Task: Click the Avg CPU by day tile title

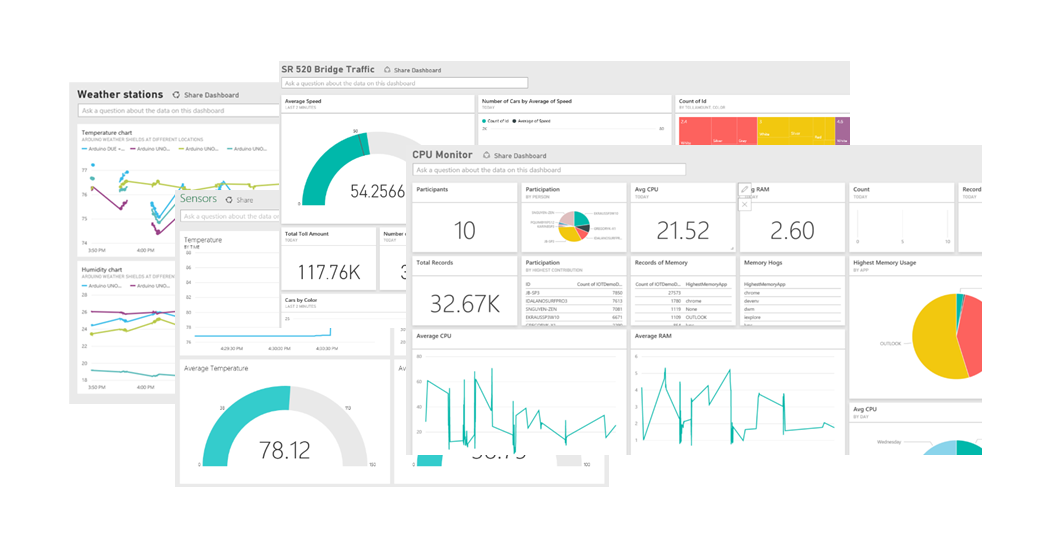Action: pyautogui.click(x=865, y=409)
